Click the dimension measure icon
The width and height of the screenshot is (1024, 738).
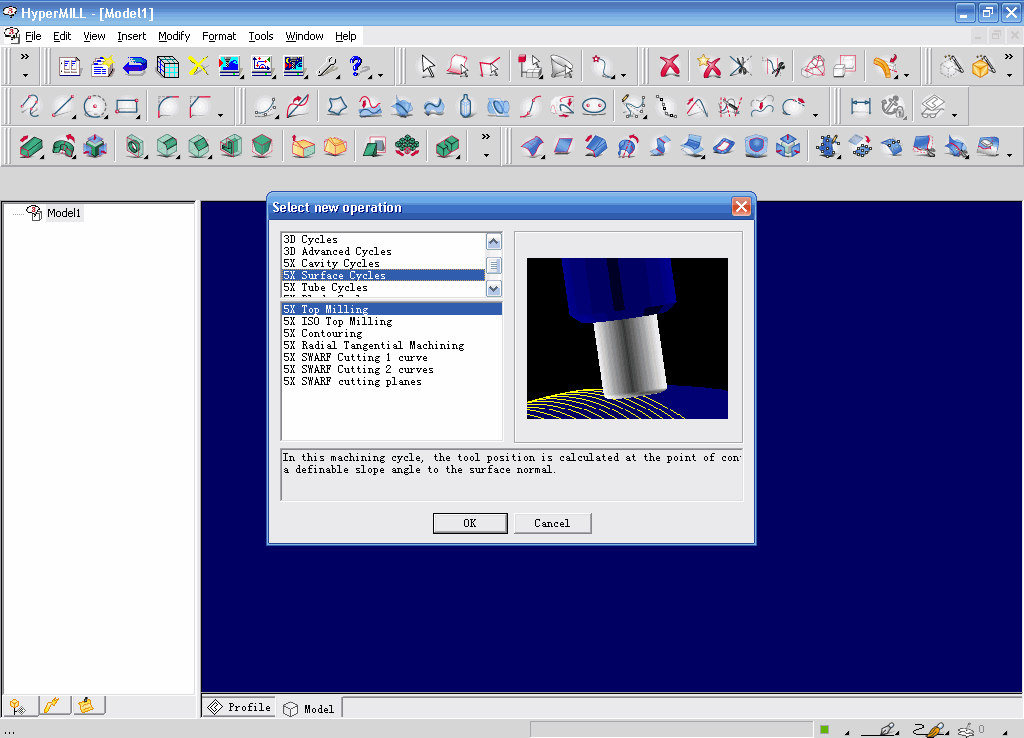[861, 106]
